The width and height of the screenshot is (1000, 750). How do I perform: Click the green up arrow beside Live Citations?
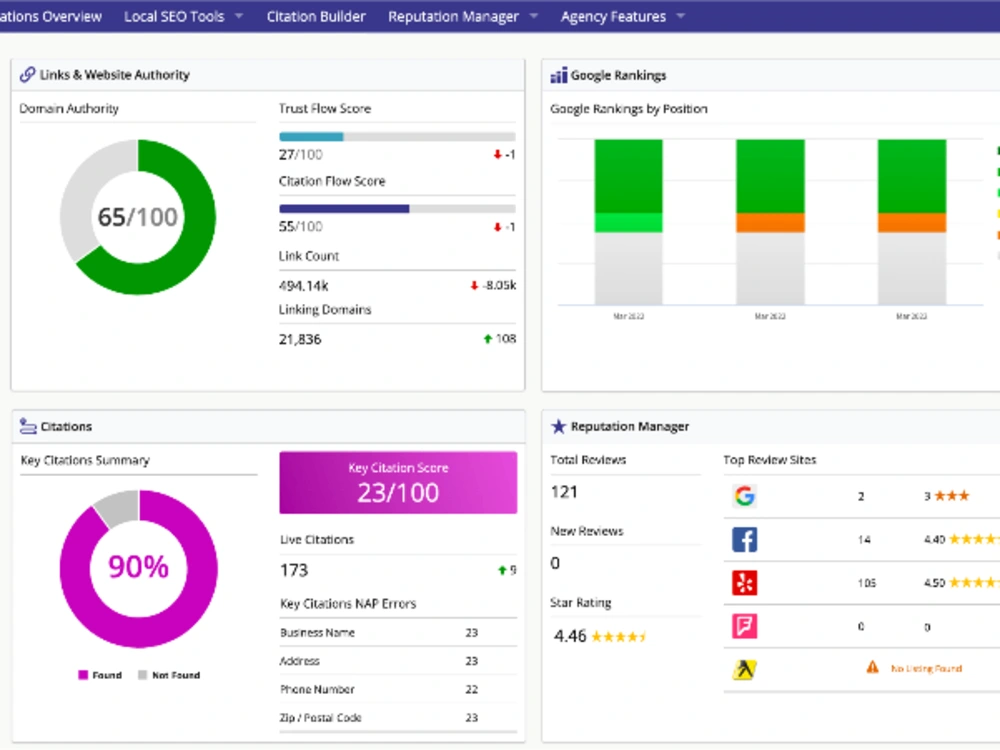(502, 570)
